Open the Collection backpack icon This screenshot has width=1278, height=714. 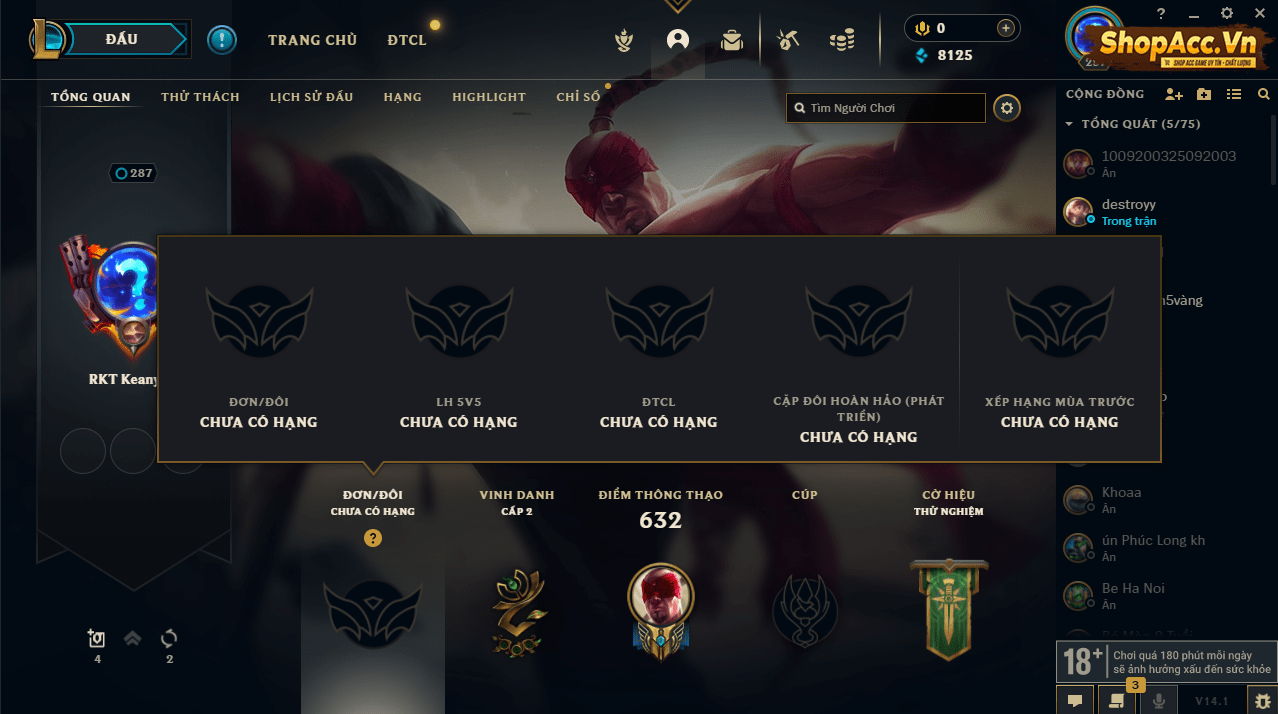click(732, 41)
